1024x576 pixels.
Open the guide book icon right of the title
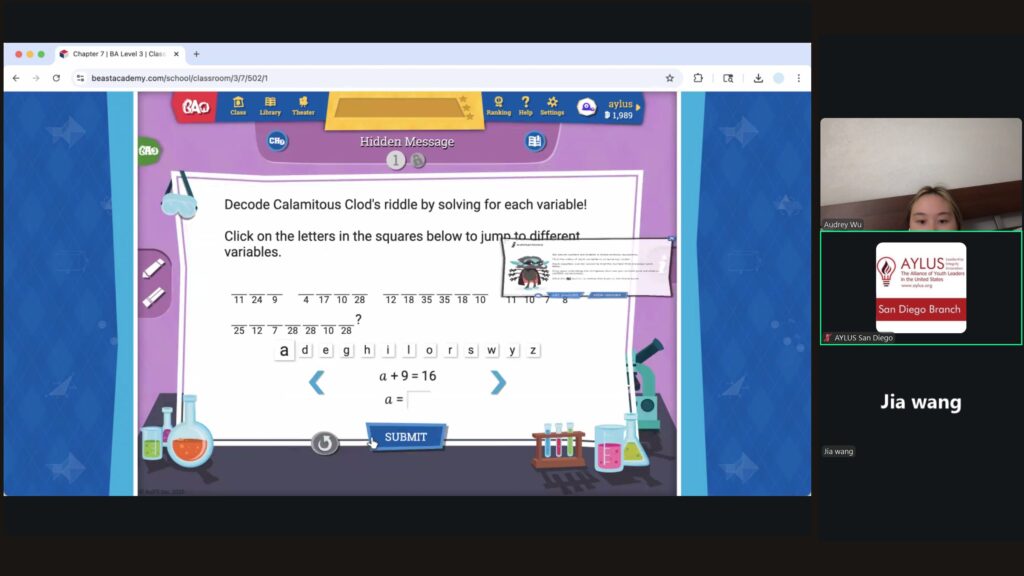535,142
